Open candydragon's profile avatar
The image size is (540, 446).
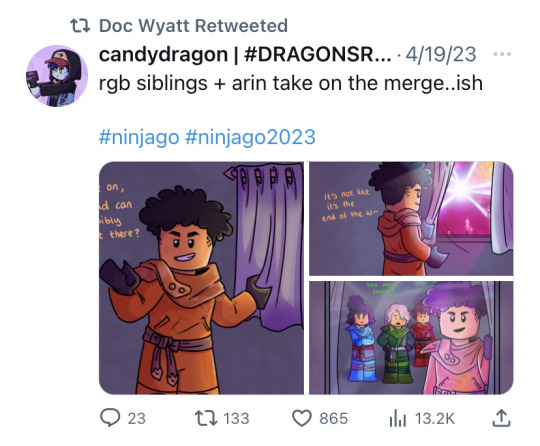click(x=57, y=76)
